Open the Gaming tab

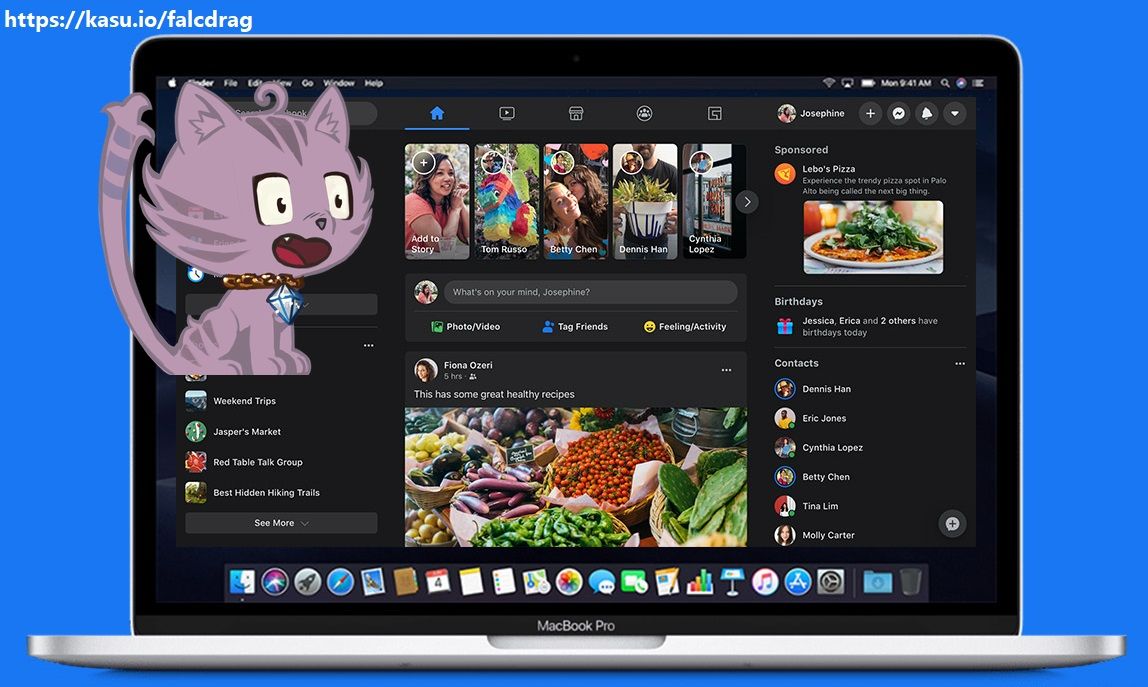tap(715, 114)
